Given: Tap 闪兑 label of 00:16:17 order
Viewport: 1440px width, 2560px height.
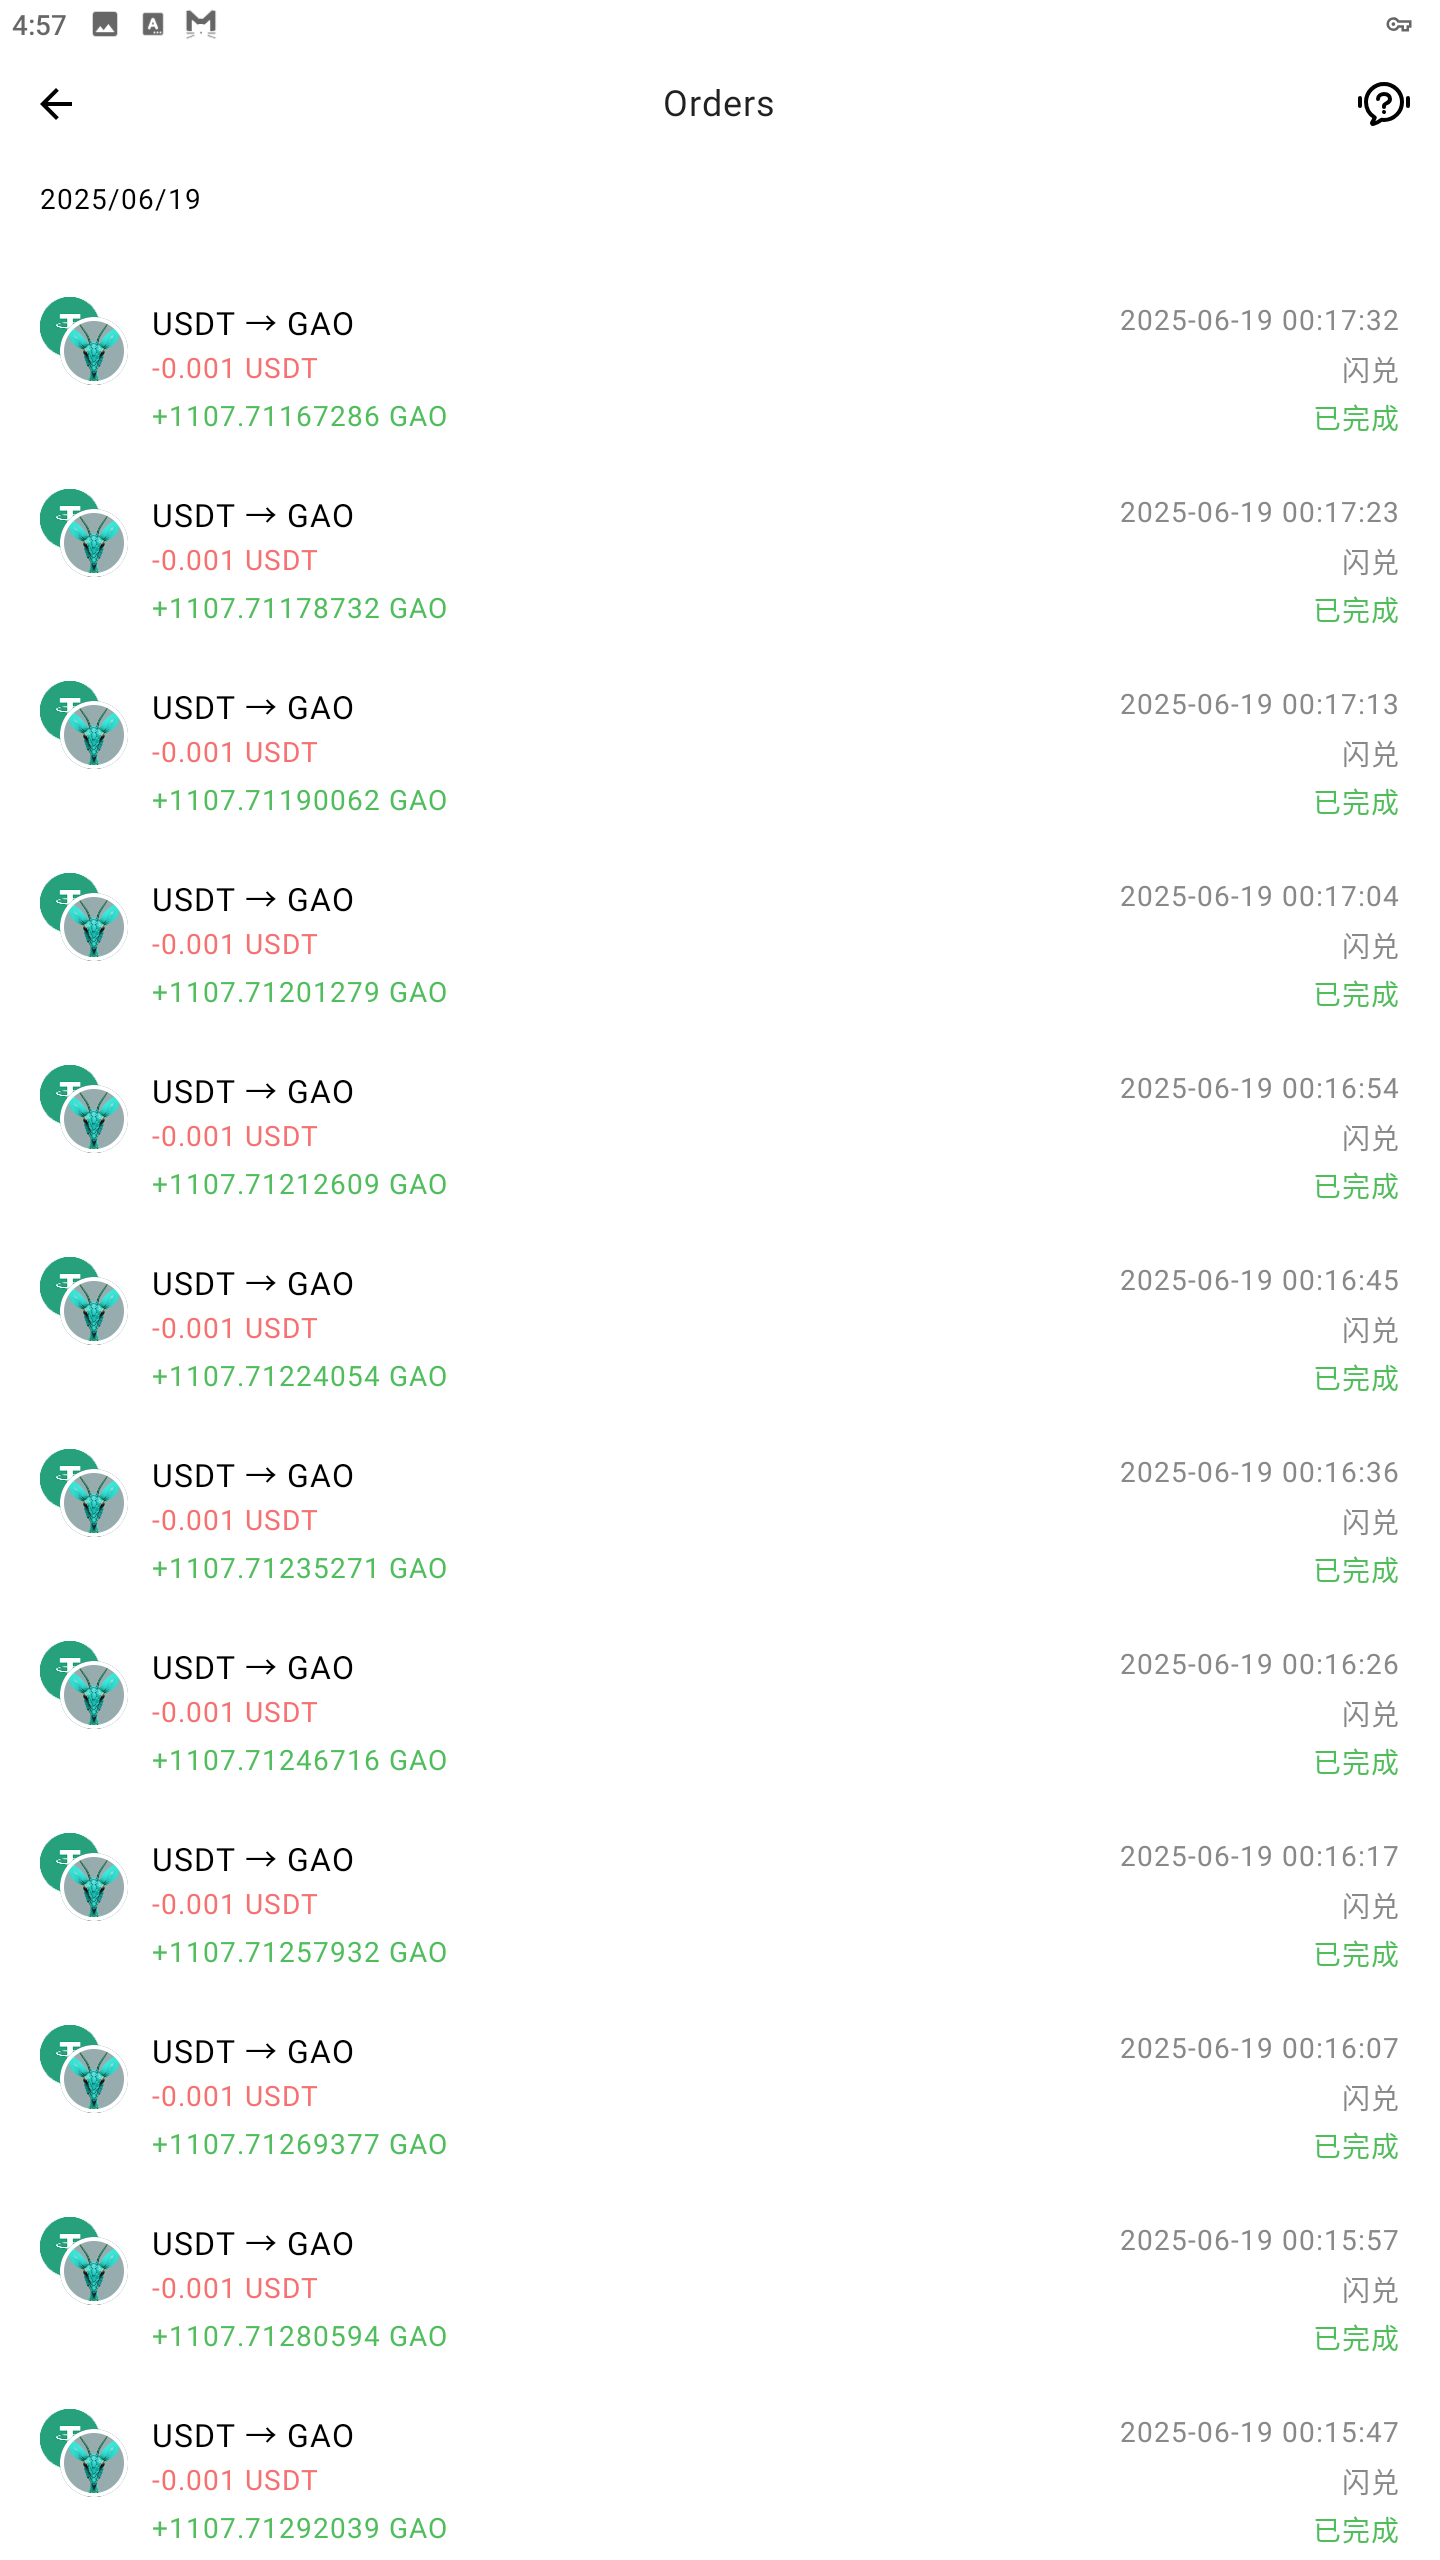Looking at the screenshot, I should click(1370, 1906).
